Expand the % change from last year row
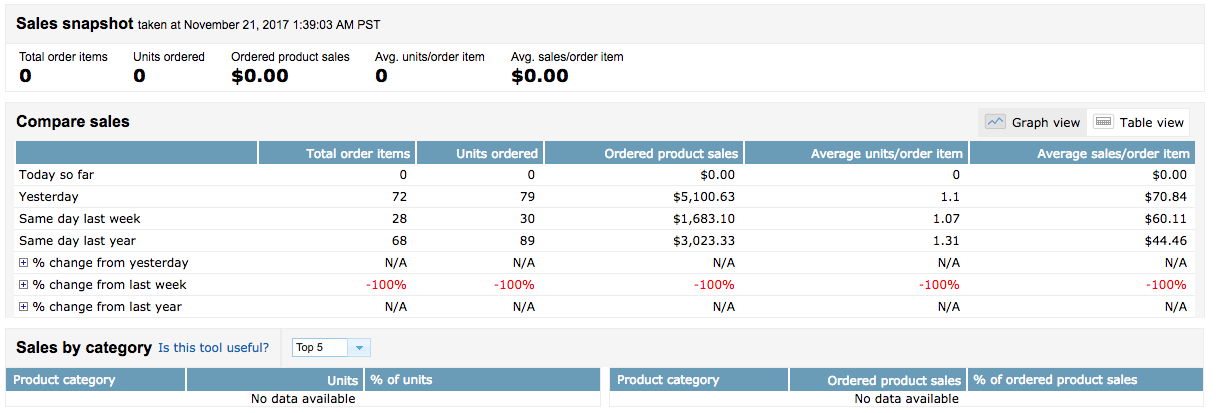 click(x=24, y=307)
